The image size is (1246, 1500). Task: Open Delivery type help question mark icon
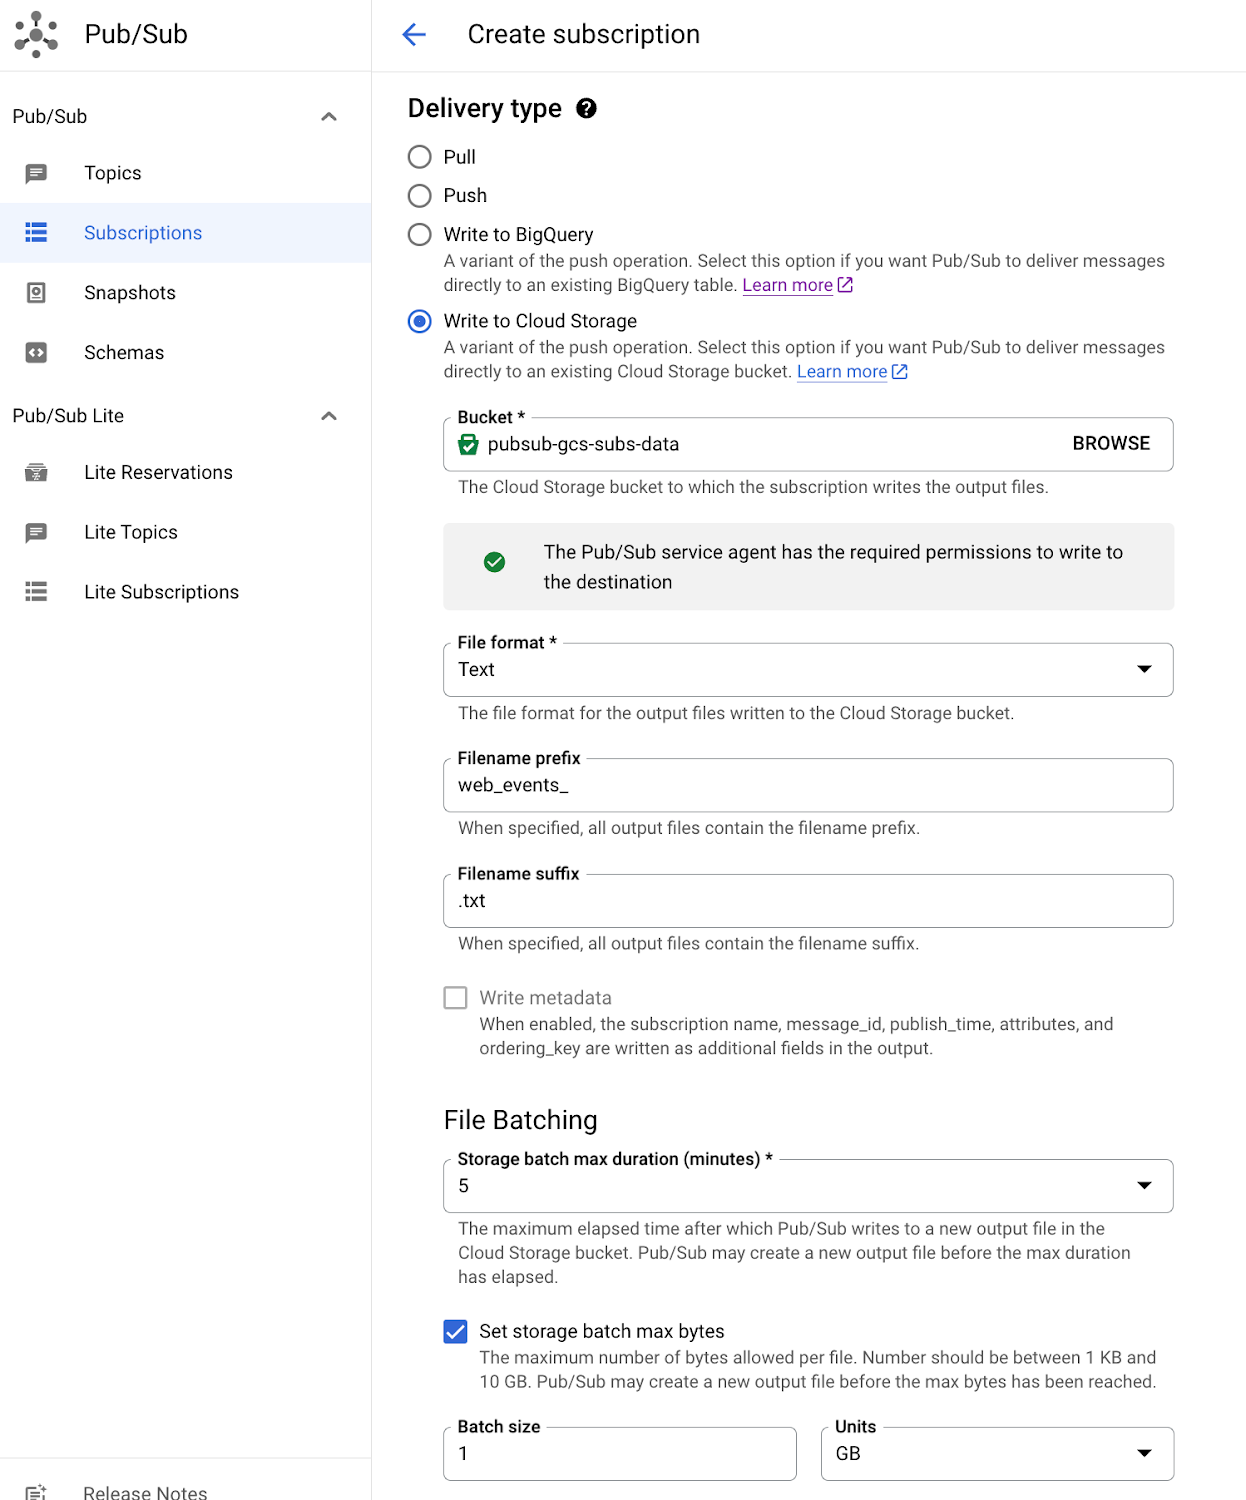[587, 108]
